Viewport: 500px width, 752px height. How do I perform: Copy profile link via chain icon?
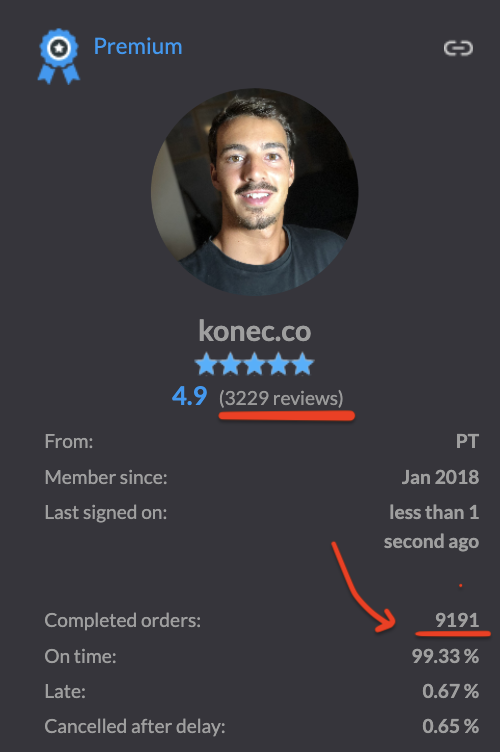458,48
